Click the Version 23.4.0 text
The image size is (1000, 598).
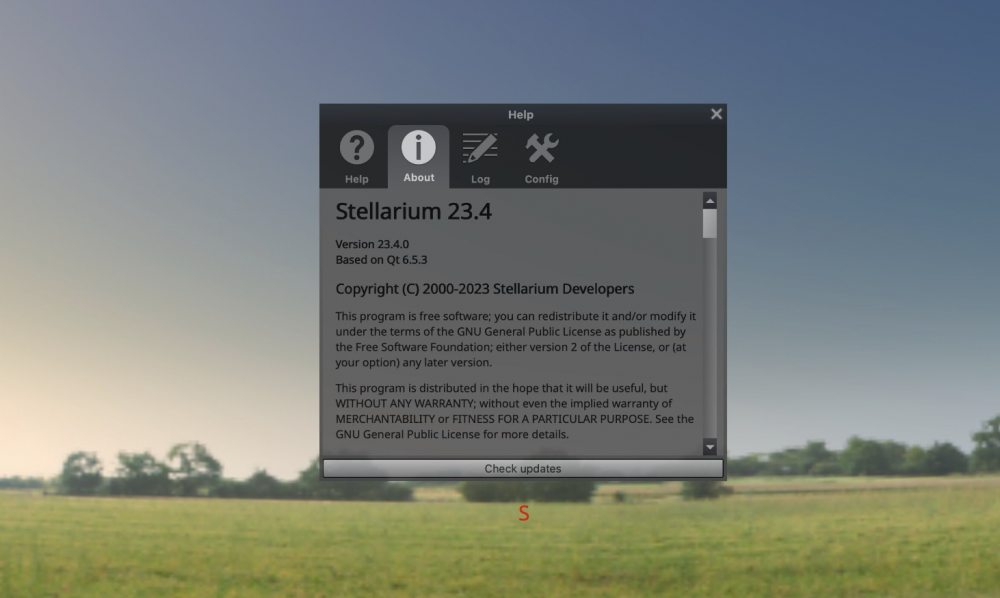tap(372, 244)
